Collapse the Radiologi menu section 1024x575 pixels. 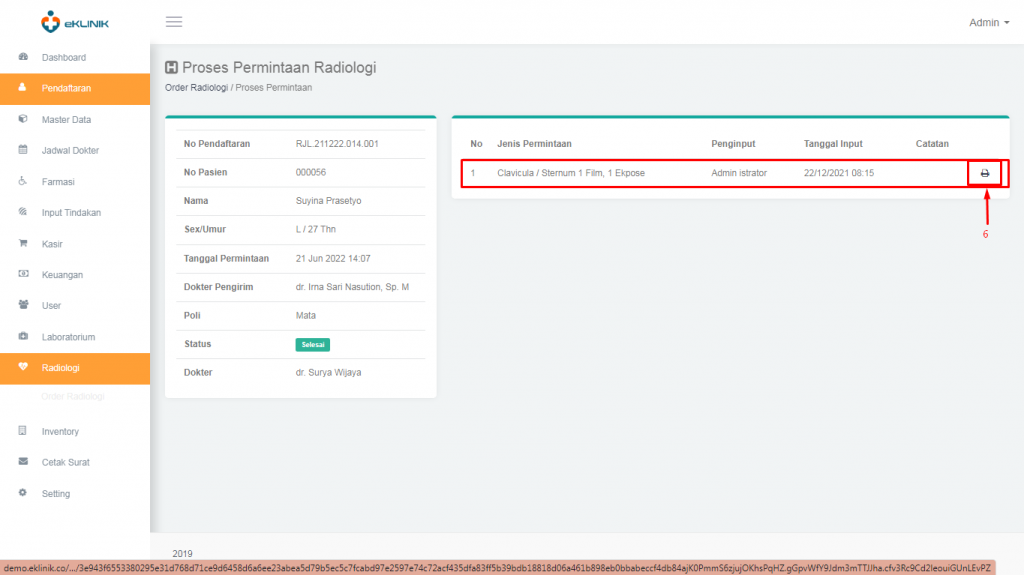pos(60,368)
